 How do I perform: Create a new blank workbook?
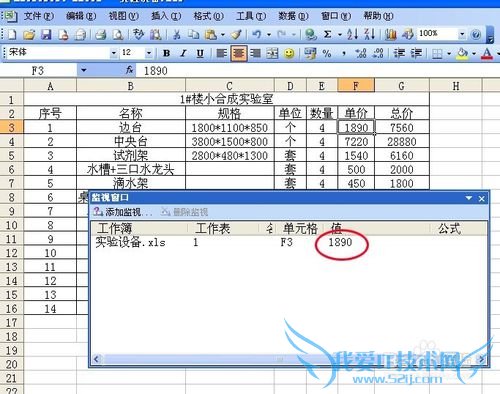12,34
